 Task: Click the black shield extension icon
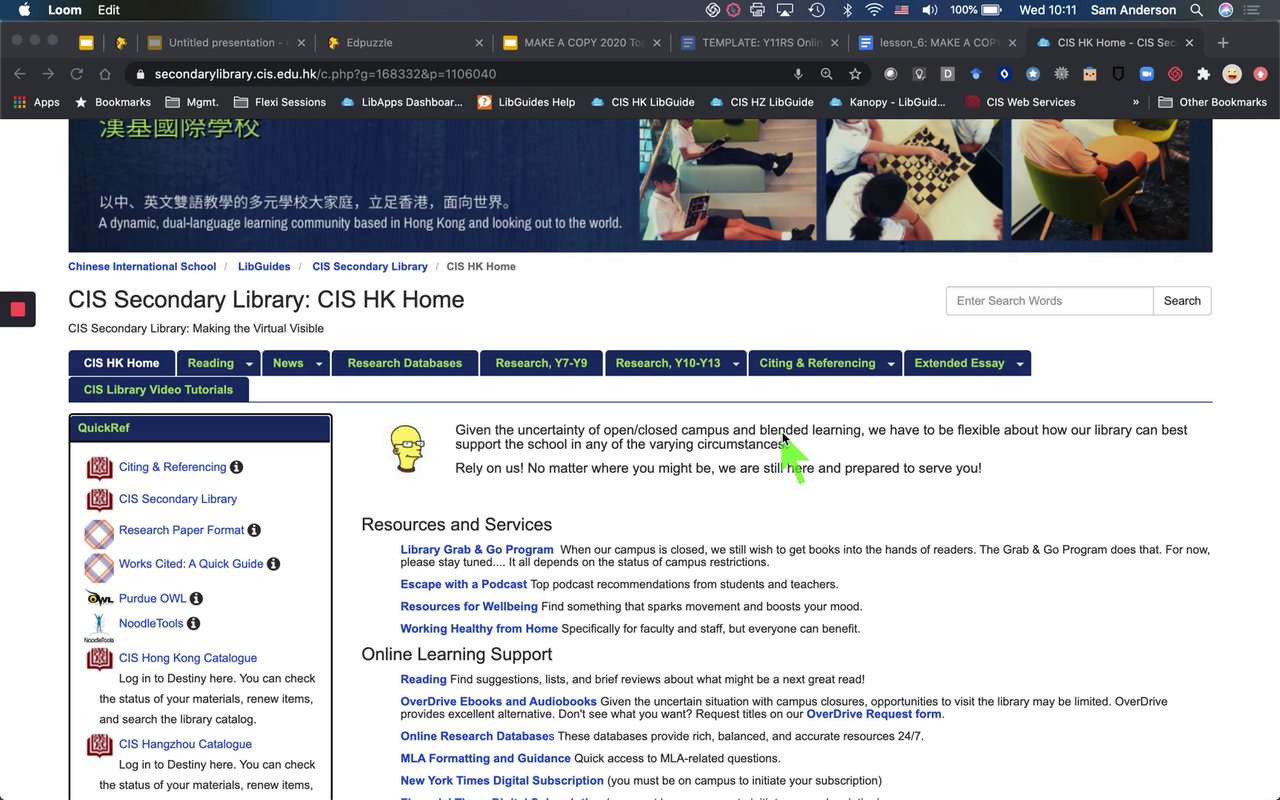(1118, 74)
